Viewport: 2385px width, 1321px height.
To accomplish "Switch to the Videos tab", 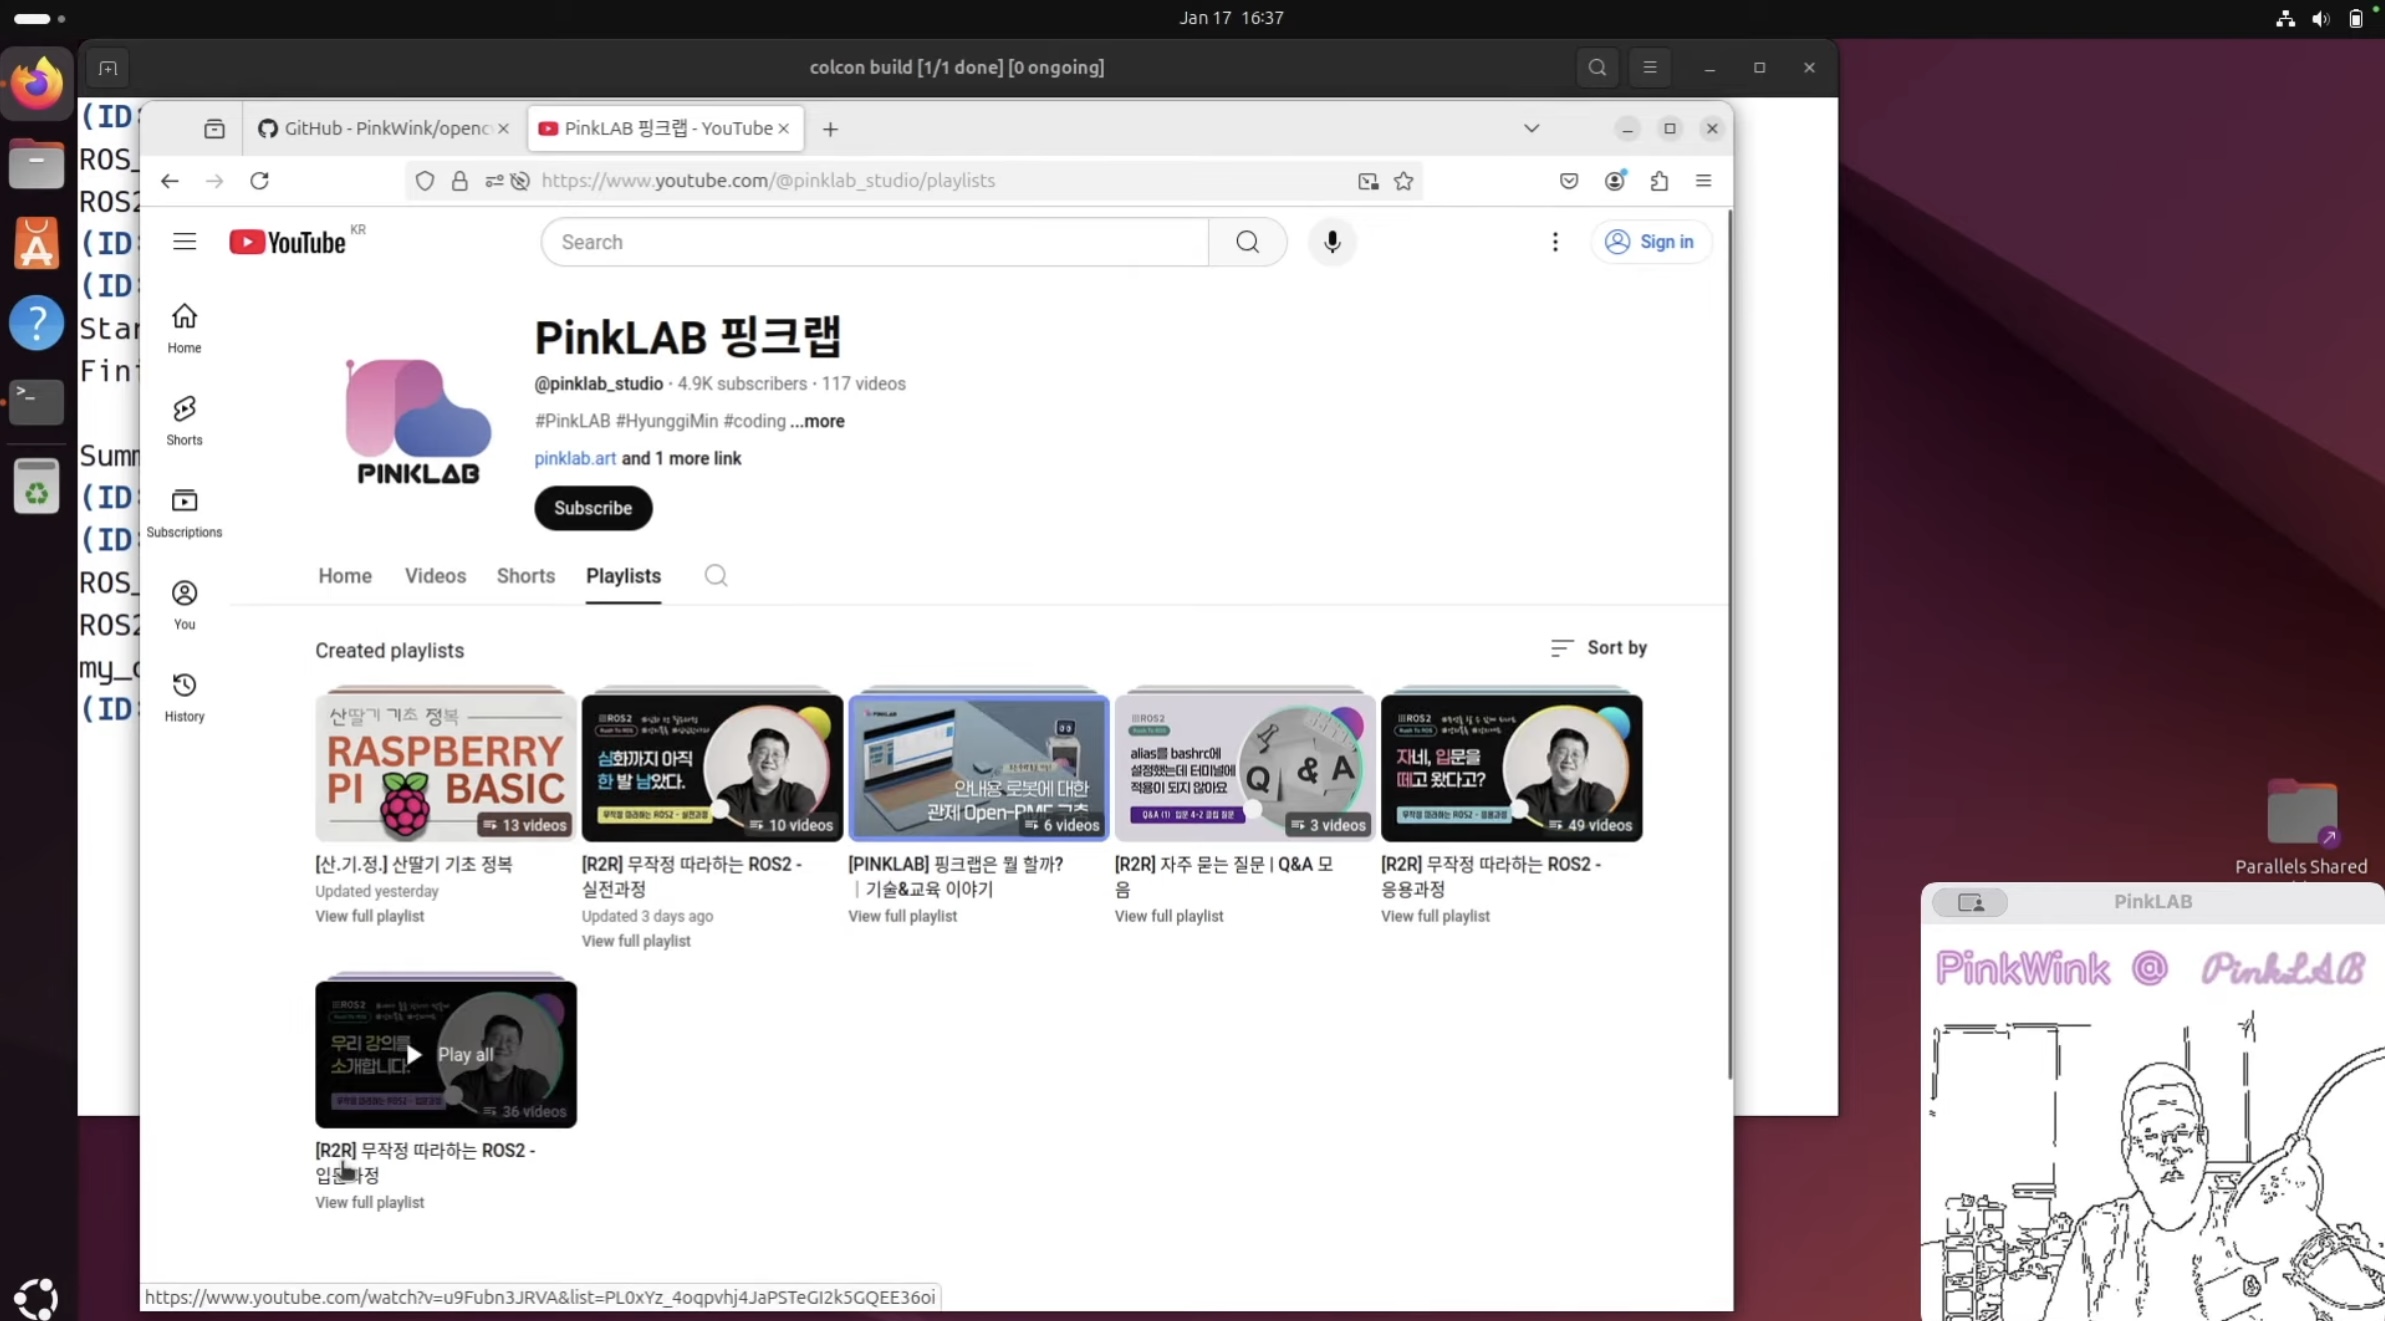I will point(435,576).
